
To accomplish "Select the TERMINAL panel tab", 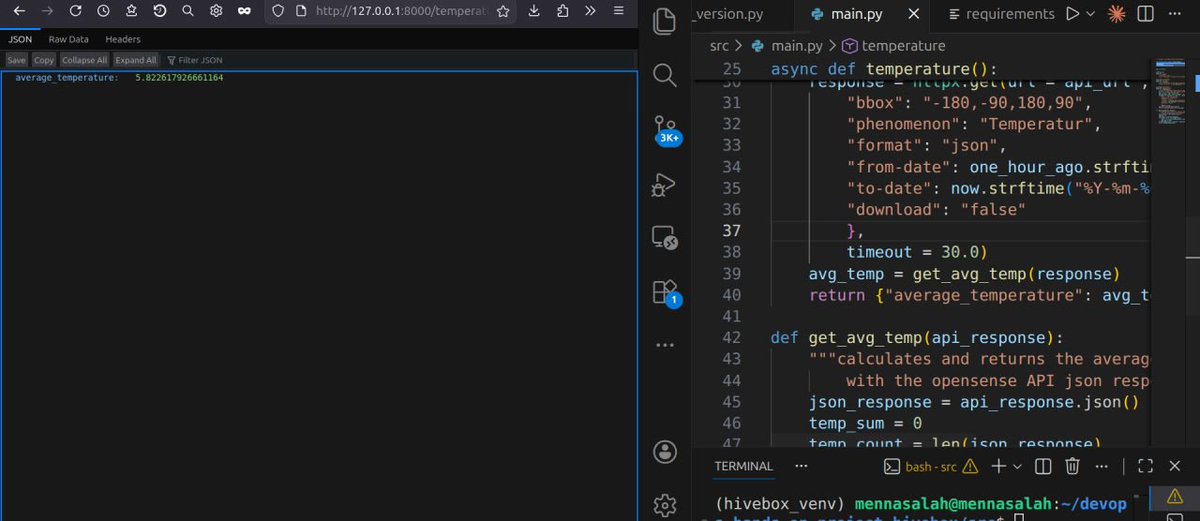I will [743, 466].
